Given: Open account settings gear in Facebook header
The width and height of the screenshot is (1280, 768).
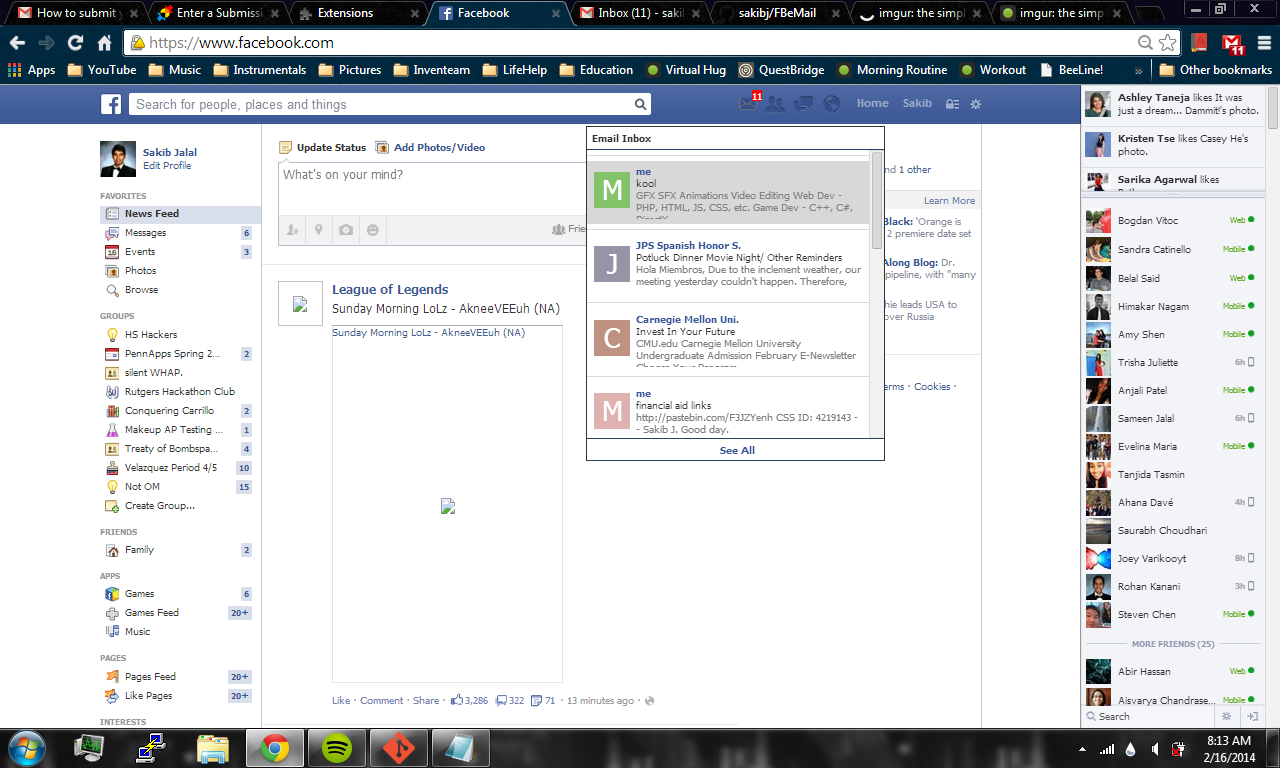Looking at the screenshot, I should pyautogui.click(x=976, y=104).
